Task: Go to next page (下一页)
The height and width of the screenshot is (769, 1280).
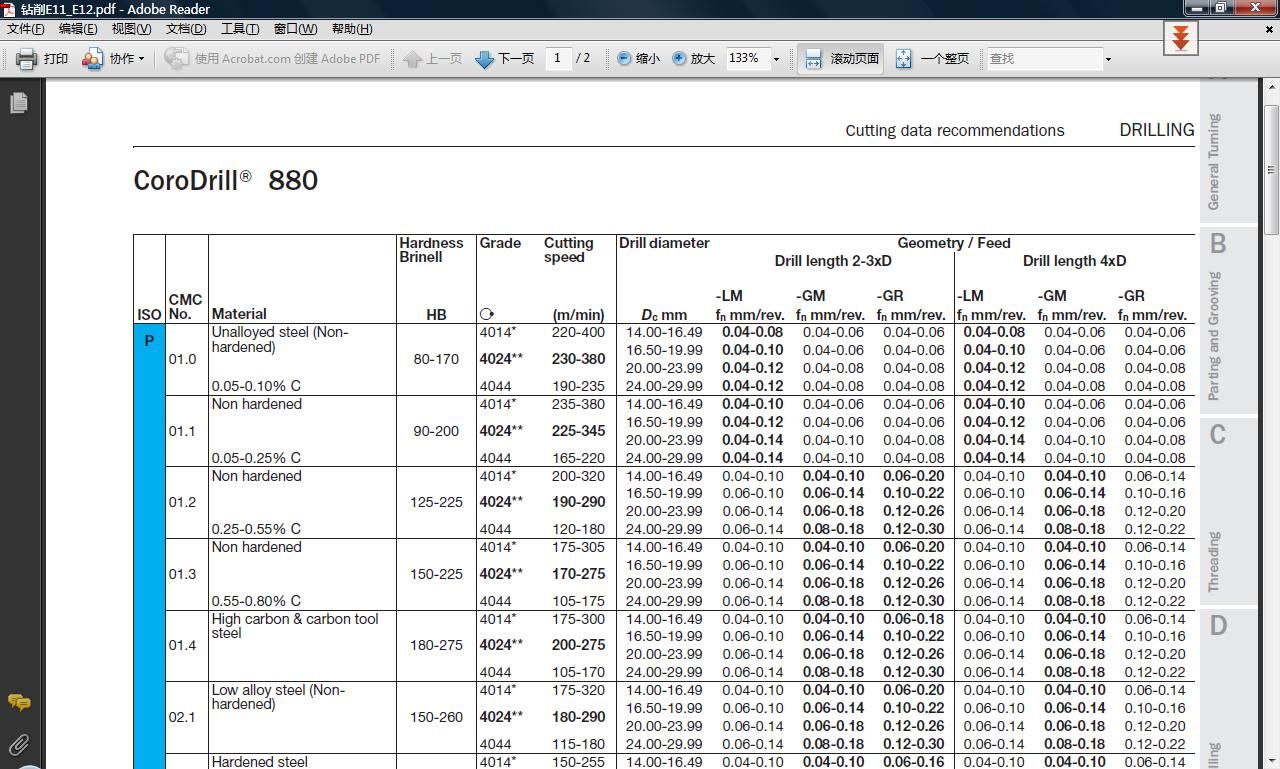Action: pyautogui.click(x=505, y=59)
